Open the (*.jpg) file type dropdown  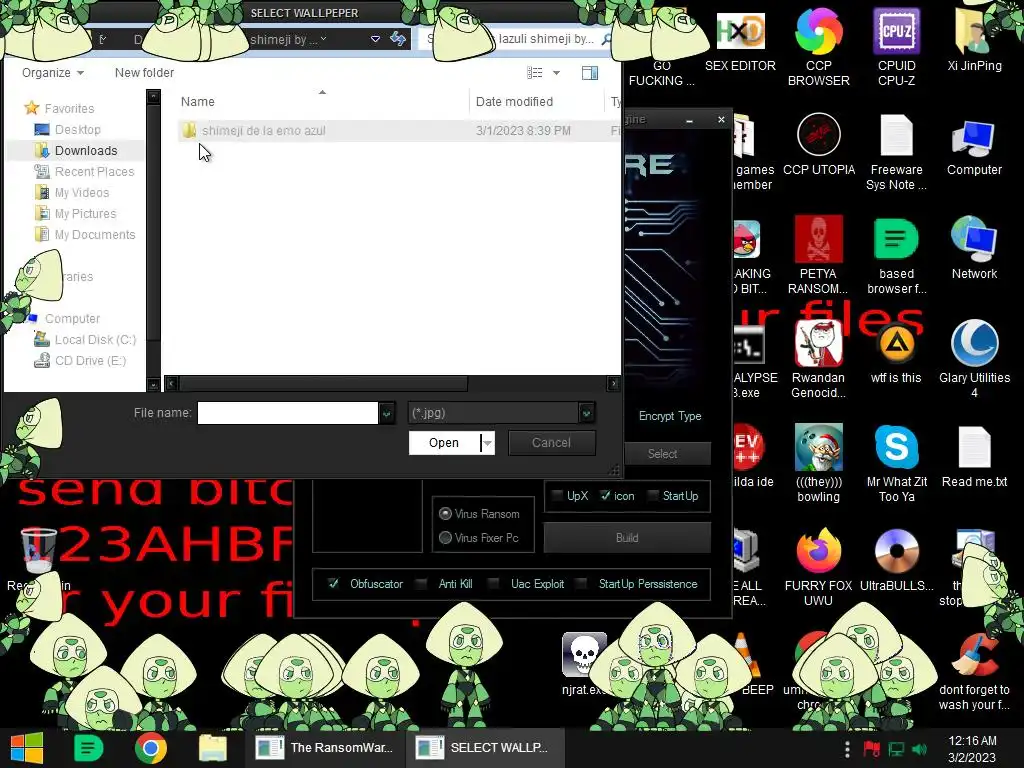[586, 413]
